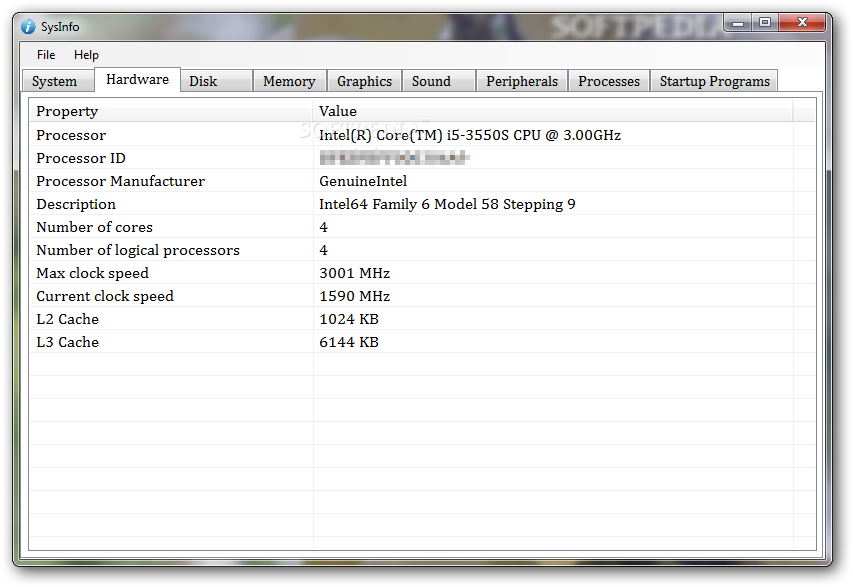Click the 6144 KB value
The width and height of the screenshot is (853, 587).
click(x=349, y=342)
